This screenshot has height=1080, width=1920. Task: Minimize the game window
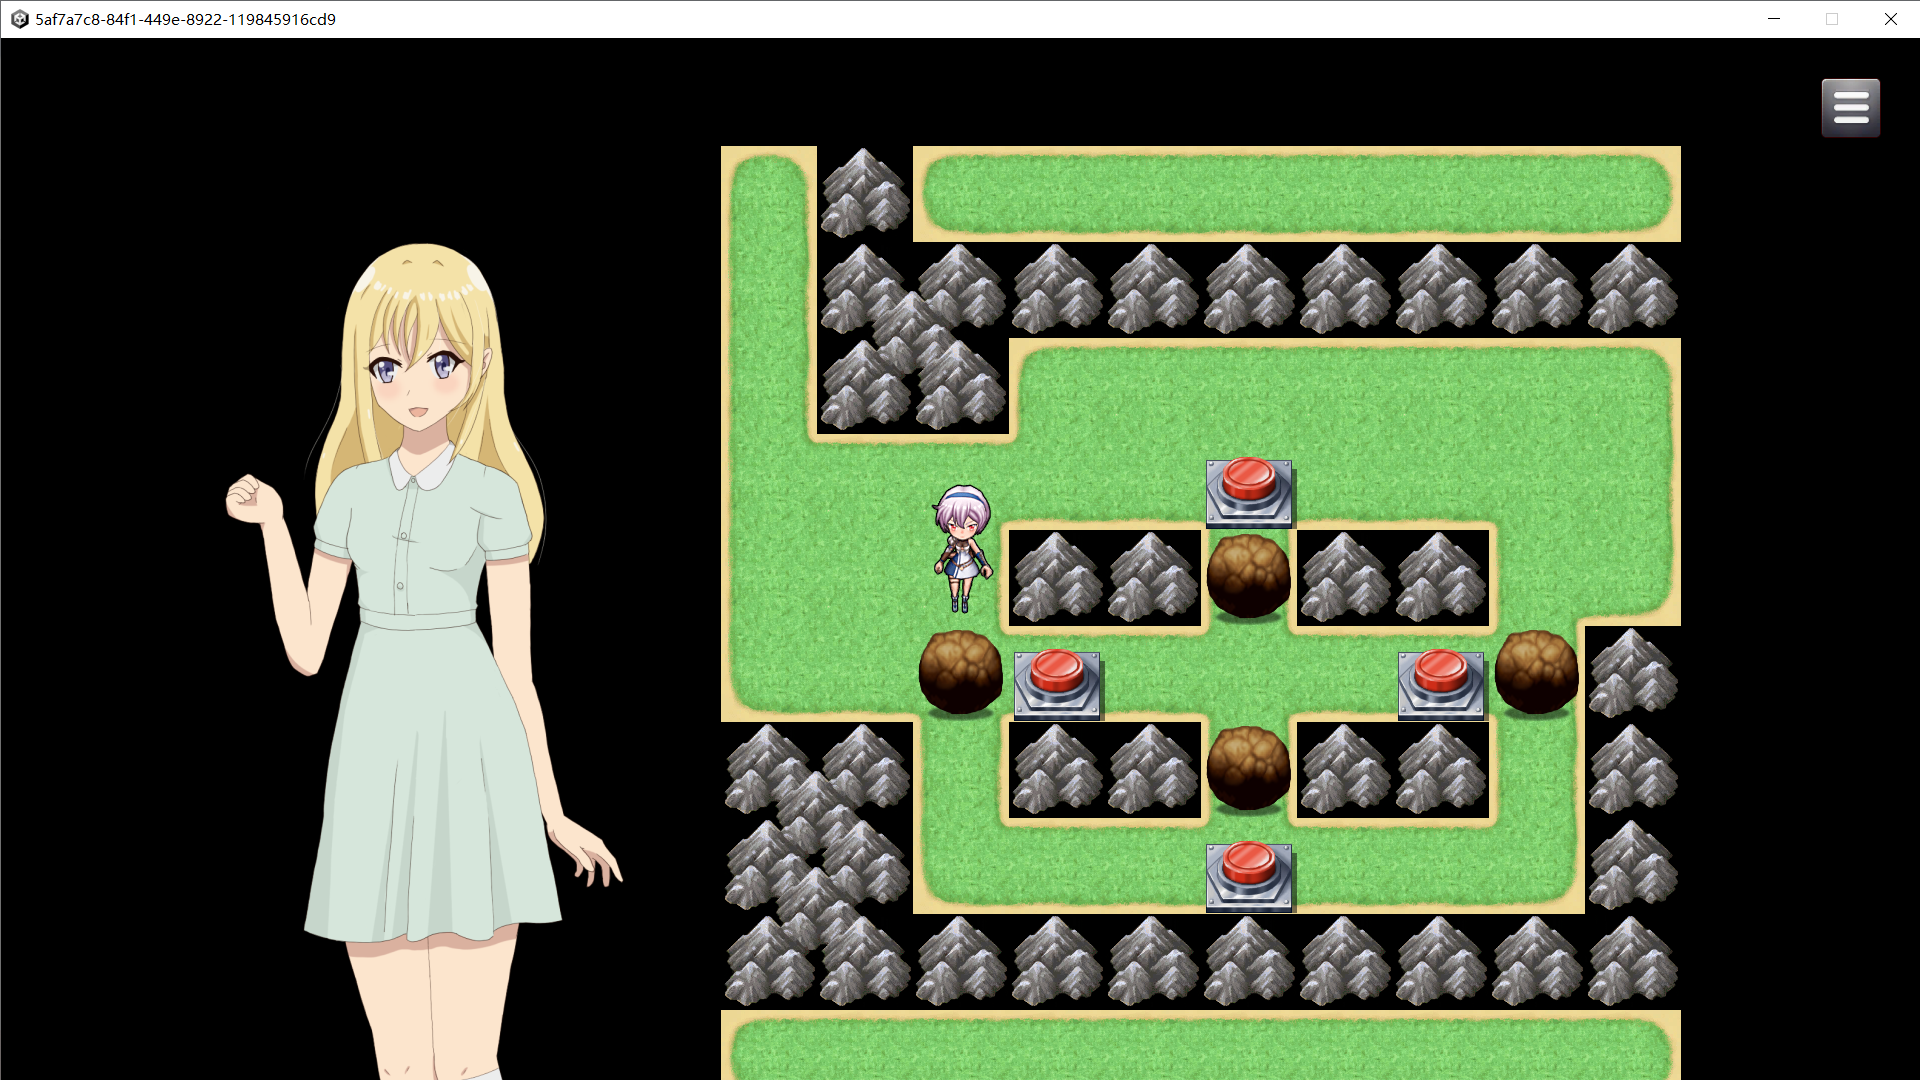pyautogui.click(x=1774, y=19)
